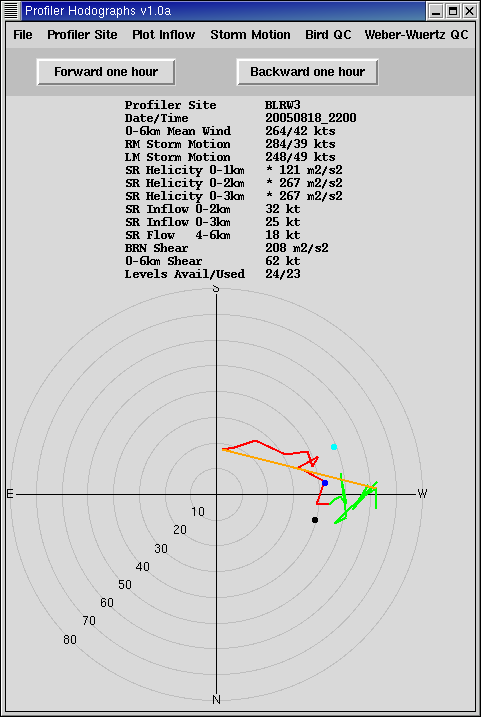Click the W axis label
The width and height of the screenshot is (481, 717).
click(x=422, y=494)
